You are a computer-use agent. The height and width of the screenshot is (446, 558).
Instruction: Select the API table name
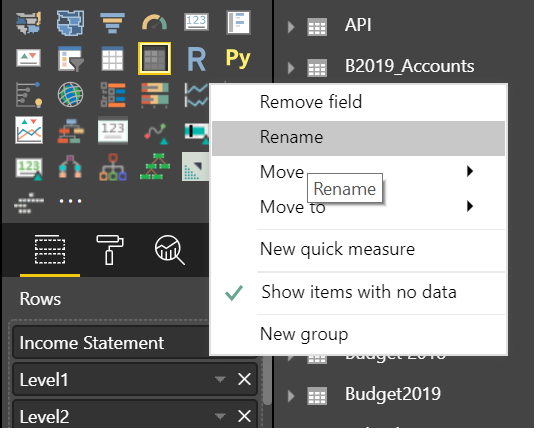tap(358, 25)
